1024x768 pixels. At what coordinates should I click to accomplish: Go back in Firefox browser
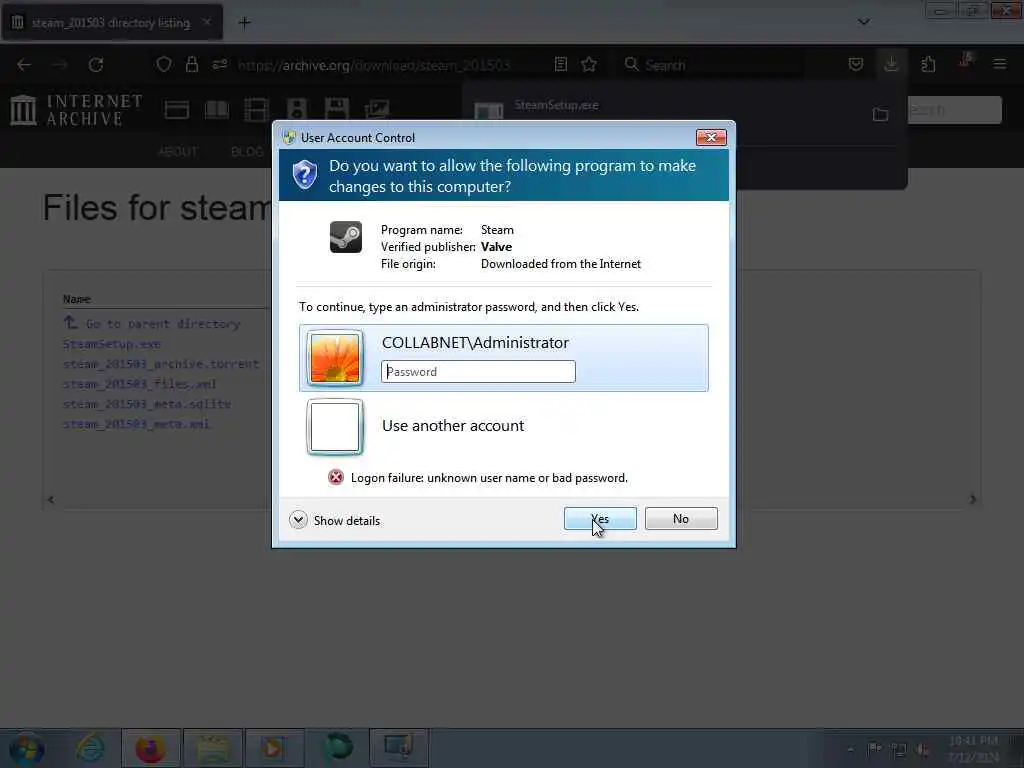24,65
